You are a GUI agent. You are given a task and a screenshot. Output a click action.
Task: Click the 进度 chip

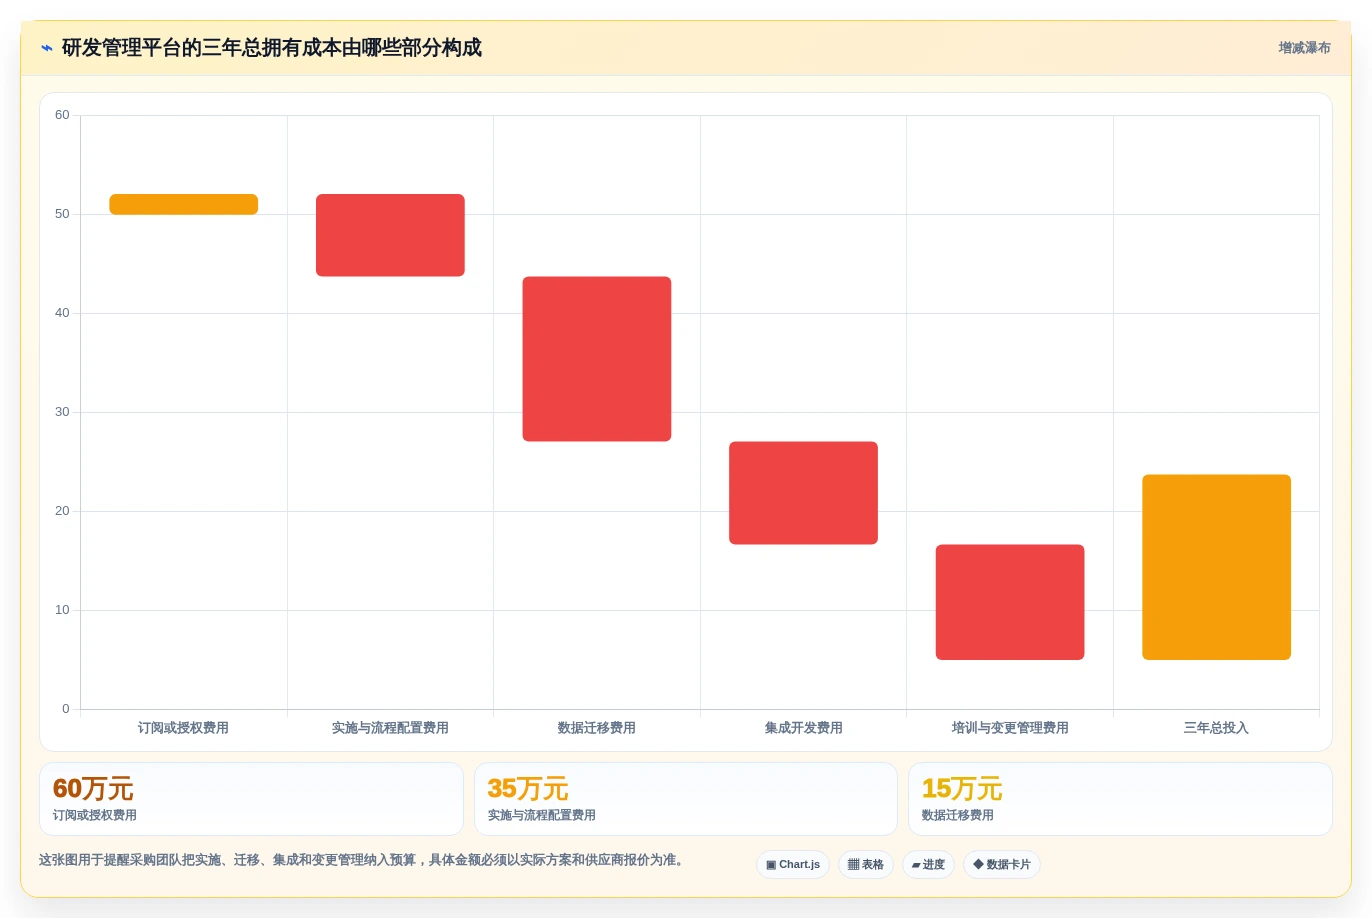click(928, 865)
